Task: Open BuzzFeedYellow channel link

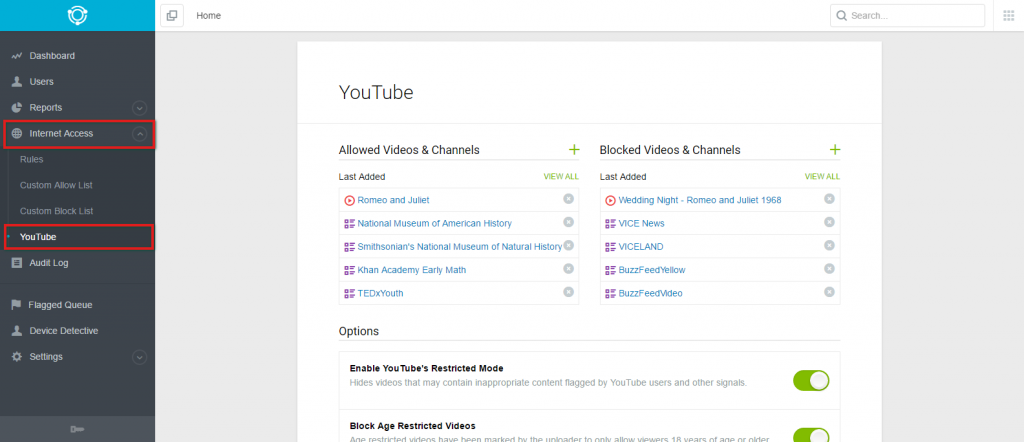Action: pyautogui.click(x=652, y=270)
